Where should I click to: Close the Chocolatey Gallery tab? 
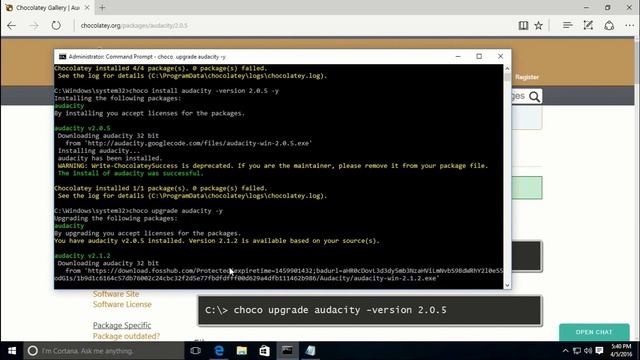[x=87, y=7]
